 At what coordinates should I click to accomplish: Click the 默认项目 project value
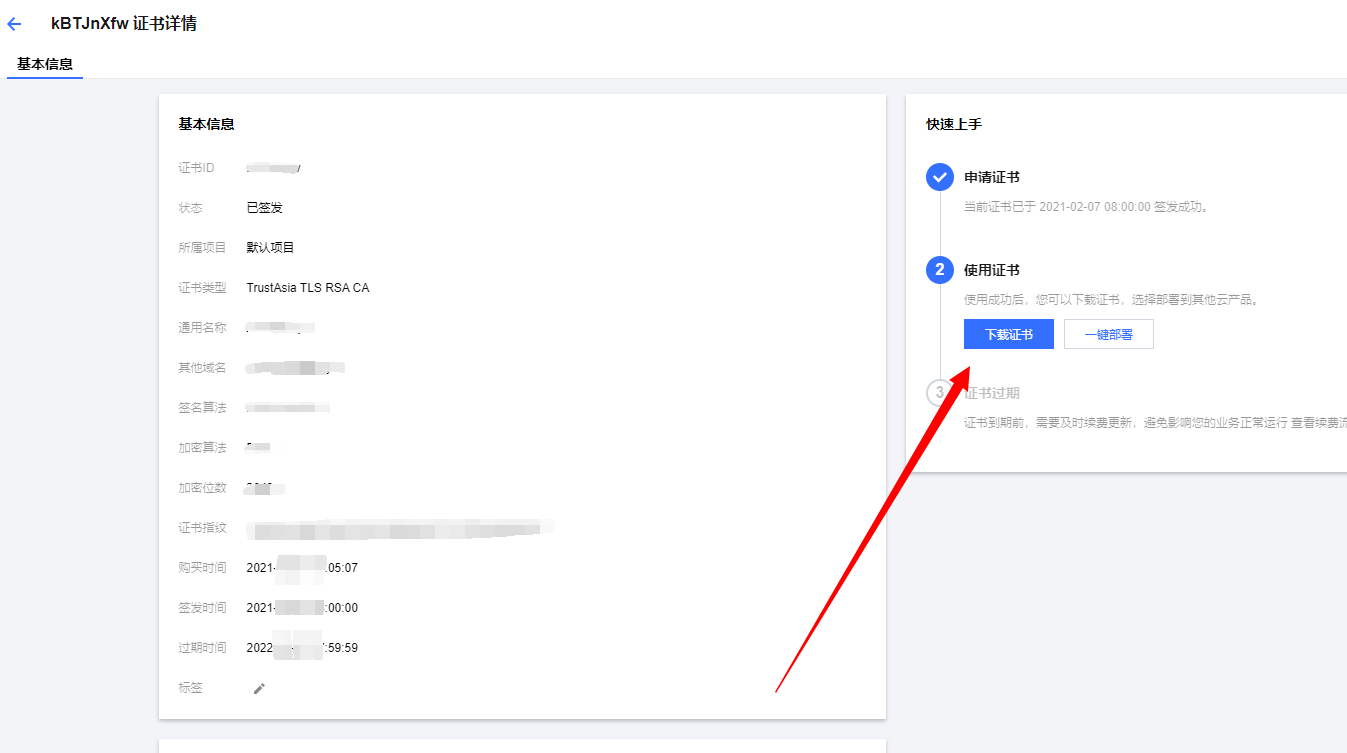tap(270, 248)
